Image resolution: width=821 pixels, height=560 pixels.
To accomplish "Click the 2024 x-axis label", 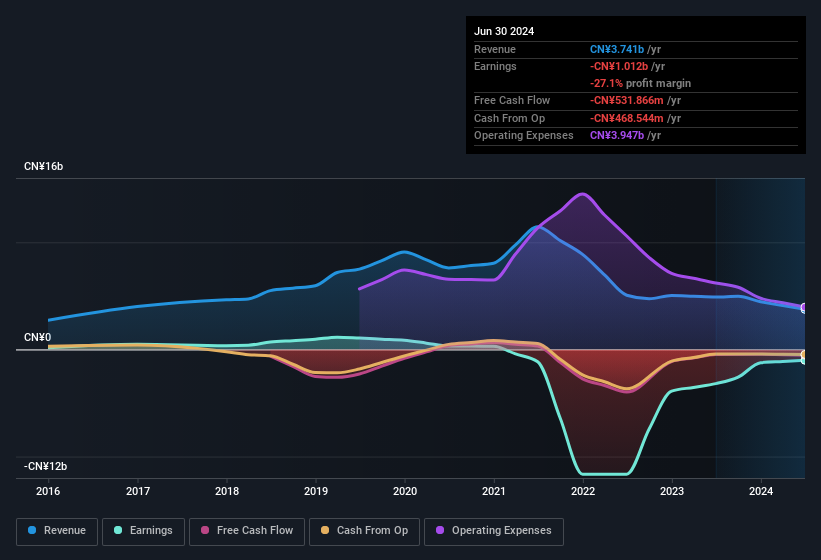I will (761, 491).
